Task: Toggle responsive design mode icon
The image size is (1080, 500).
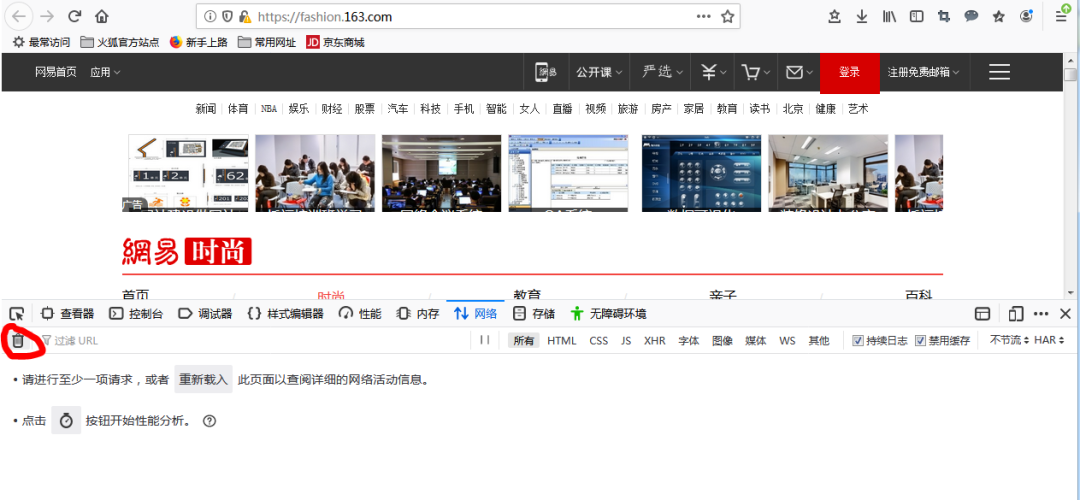Action: (x=1015, y=314)
